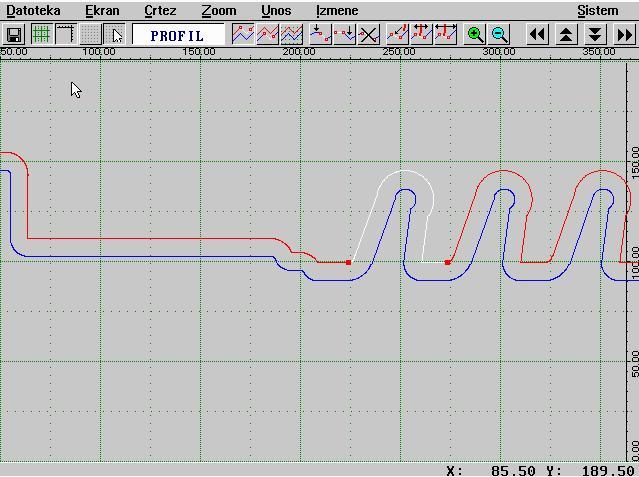Click the double down arrow pan button

595,35
